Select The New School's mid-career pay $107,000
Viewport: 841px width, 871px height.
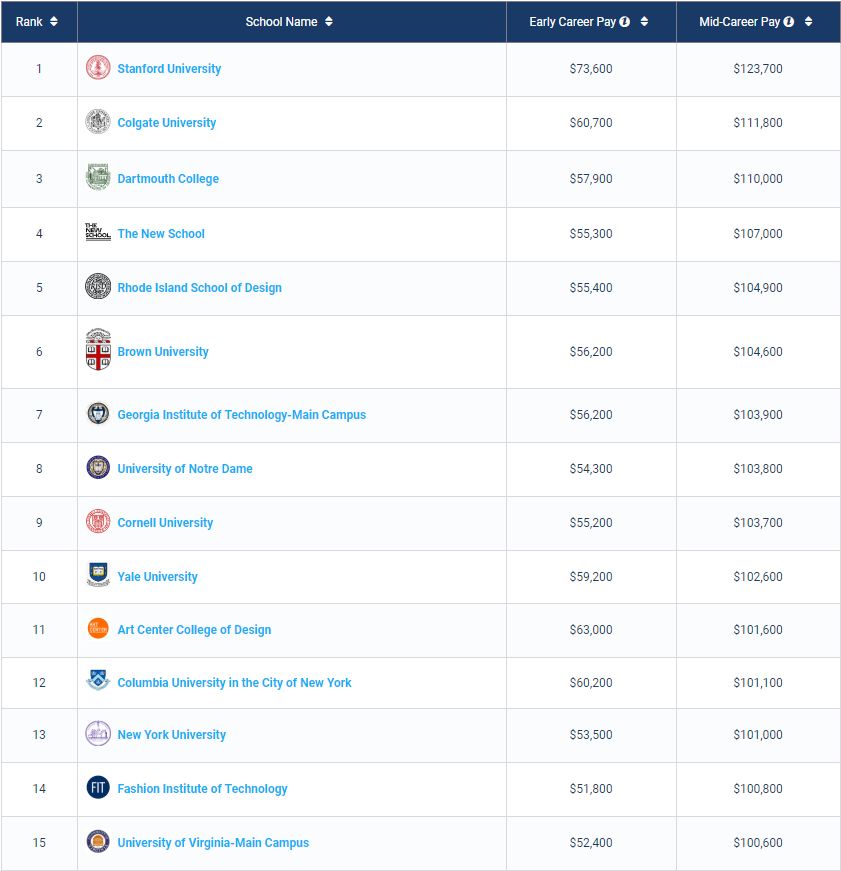click(758, 234)
